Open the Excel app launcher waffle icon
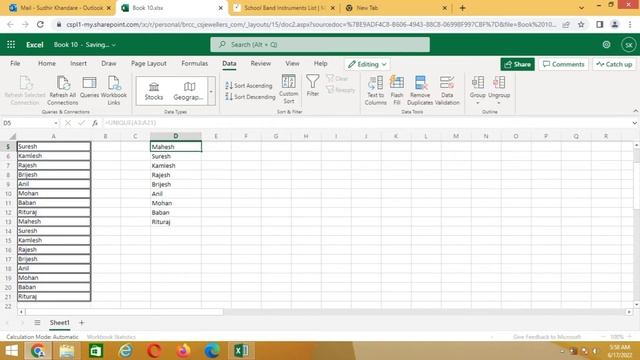Screen dimensions: 640x360 (11, 44)
